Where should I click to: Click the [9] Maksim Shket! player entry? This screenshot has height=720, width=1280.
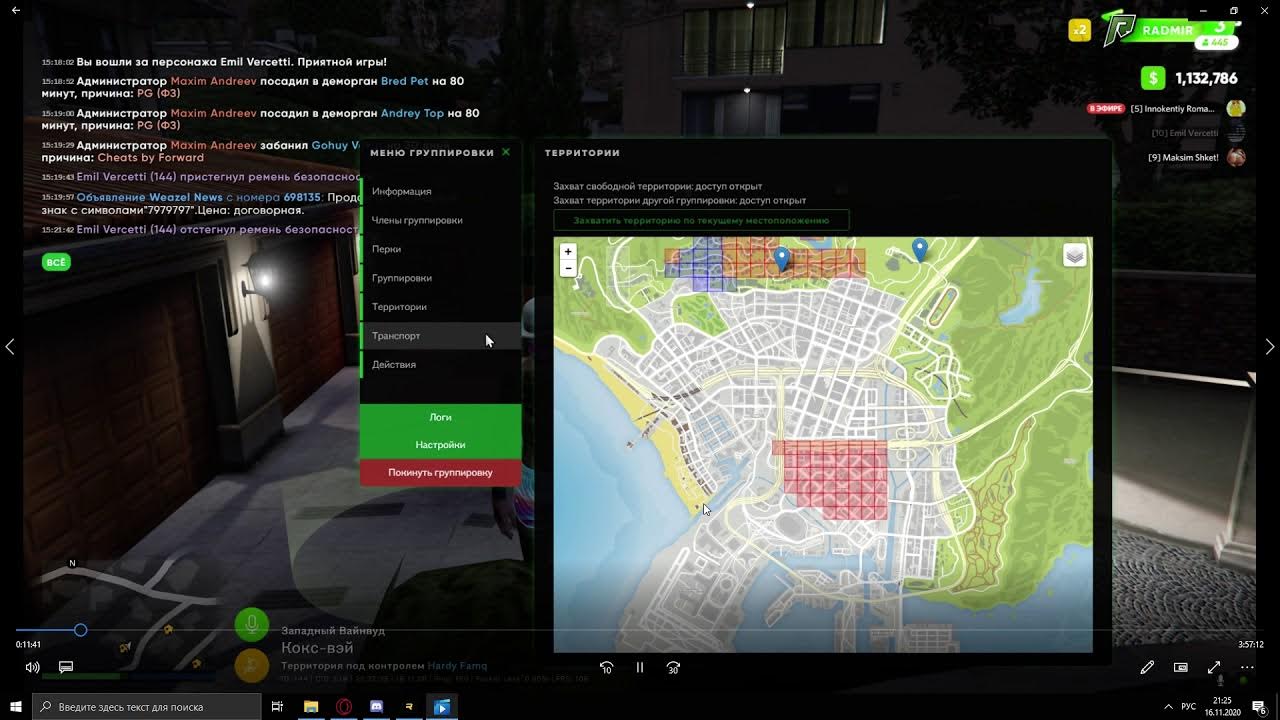coord(1196,157)
